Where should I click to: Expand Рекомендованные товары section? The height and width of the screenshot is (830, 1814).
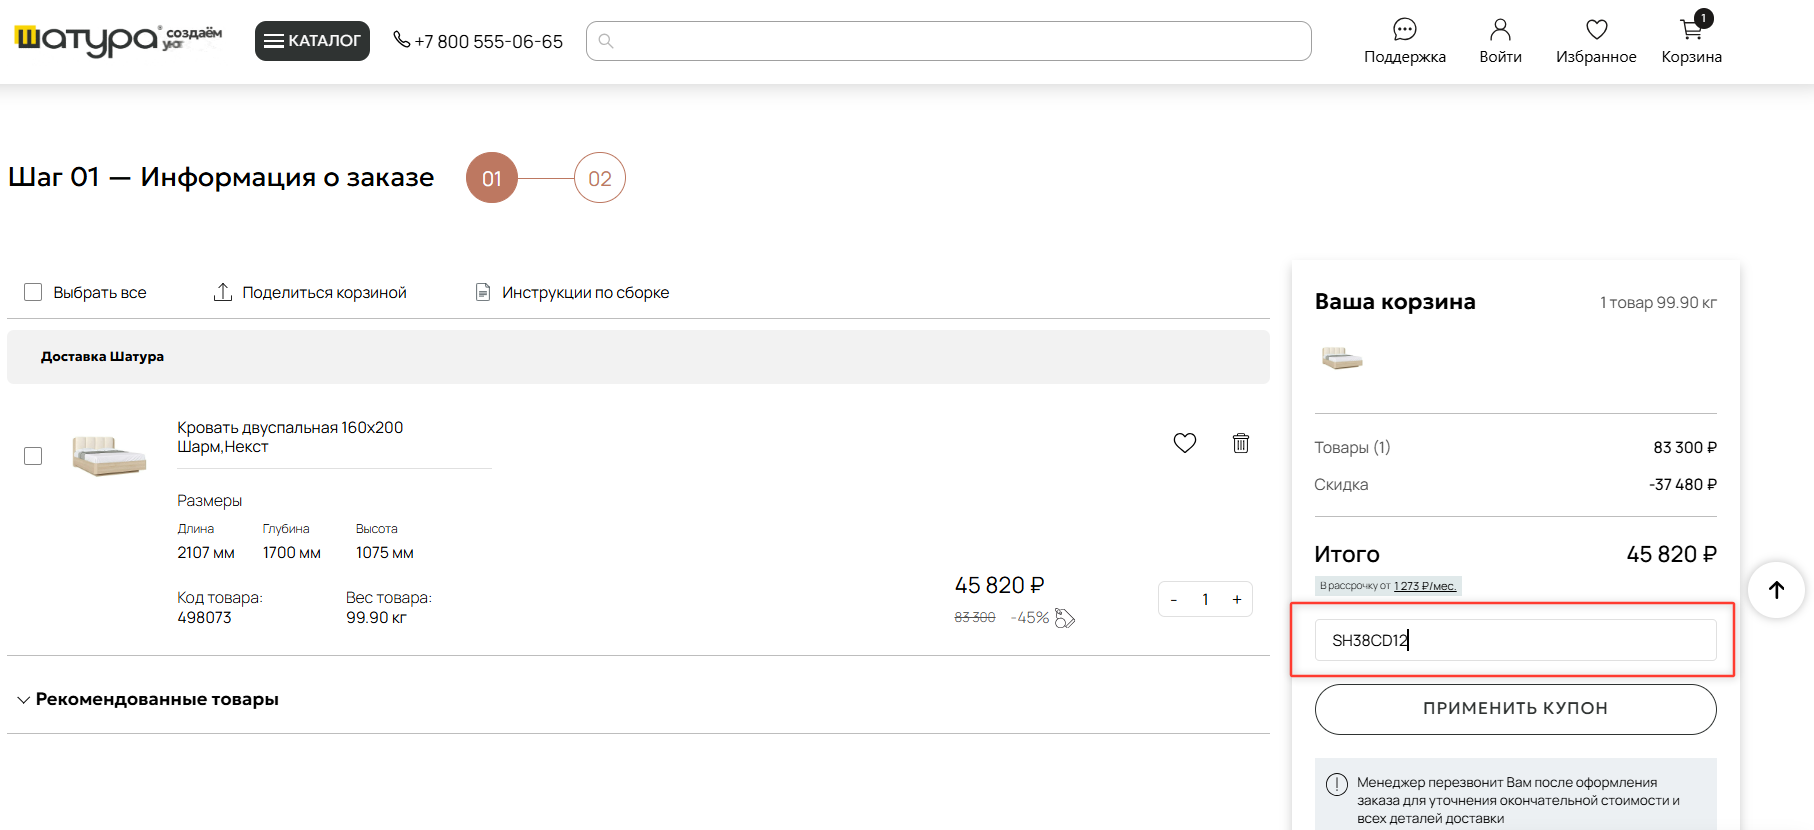pyautogui.click(x=148, y=699)
